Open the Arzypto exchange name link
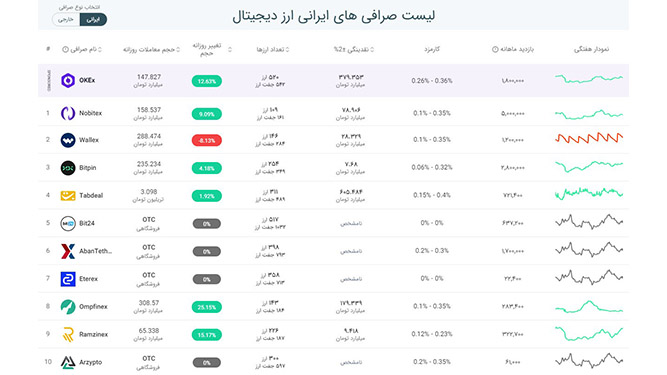The width and height of the screenshot is (667, 375). (x=91, y=362)
